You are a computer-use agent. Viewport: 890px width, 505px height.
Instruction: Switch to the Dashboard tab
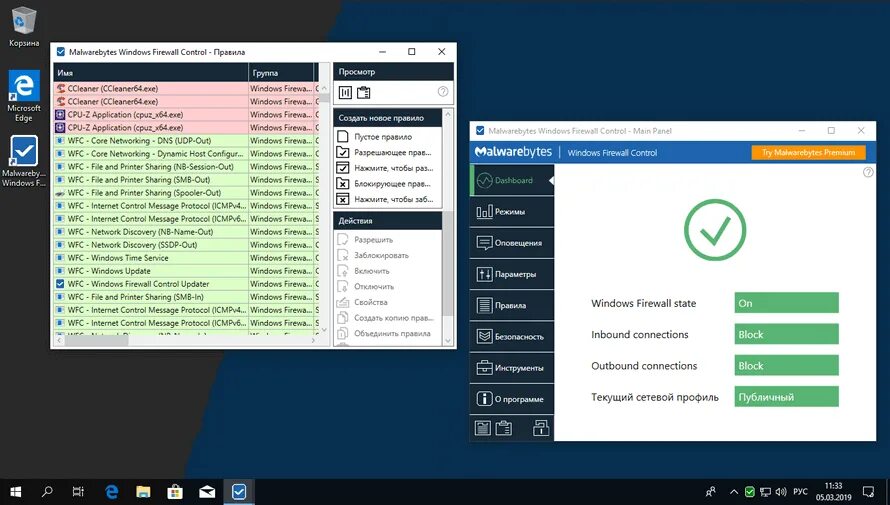512,180
